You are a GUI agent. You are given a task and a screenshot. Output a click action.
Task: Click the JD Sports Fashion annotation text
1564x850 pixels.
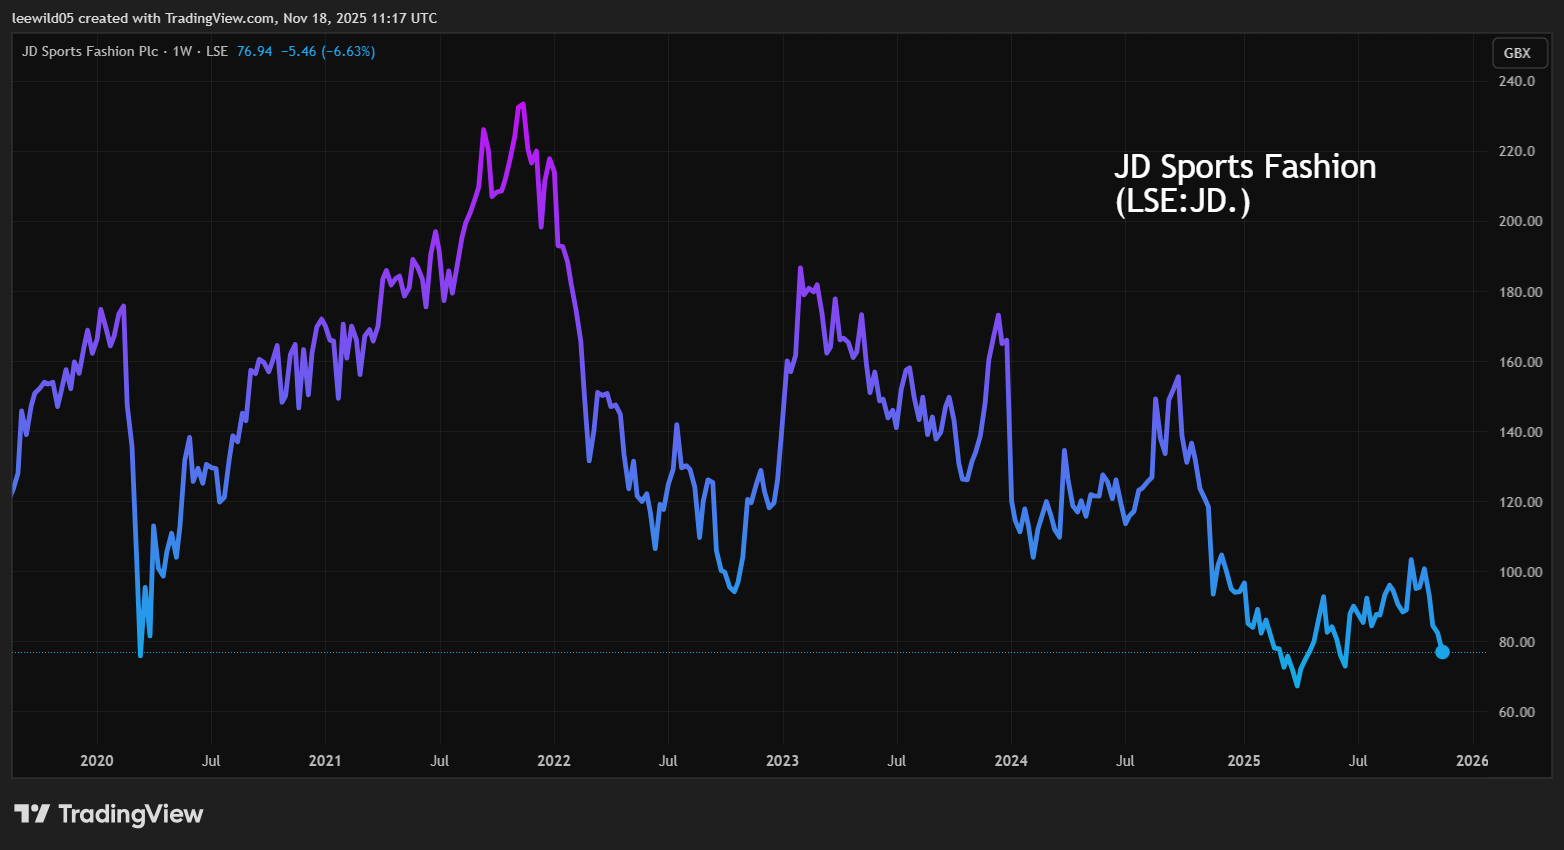[x=1245, y=188]
